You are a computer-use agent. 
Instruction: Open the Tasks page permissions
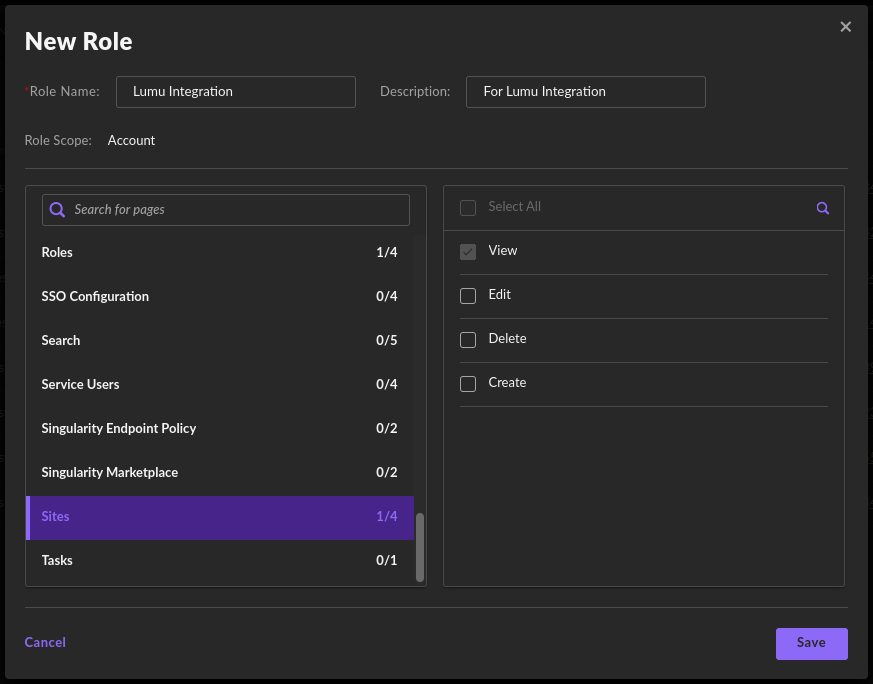pyautogui.click(x=219, y=561)
